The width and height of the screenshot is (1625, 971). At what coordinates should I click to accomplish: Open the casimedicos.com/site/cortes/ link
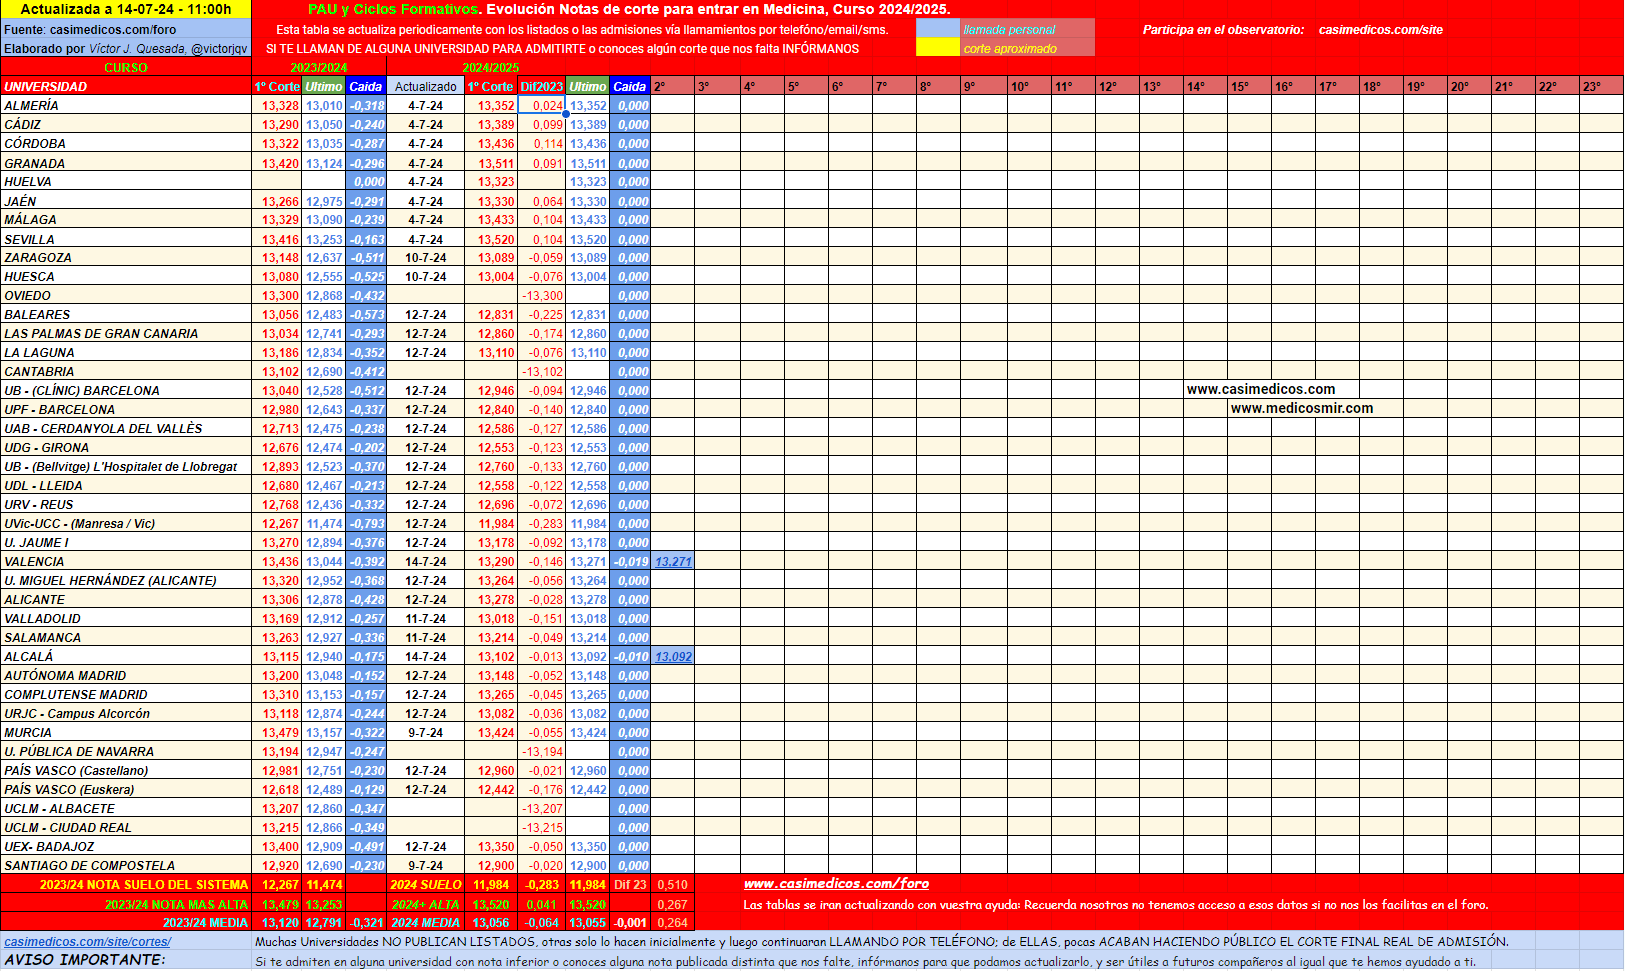click(88, 941)
